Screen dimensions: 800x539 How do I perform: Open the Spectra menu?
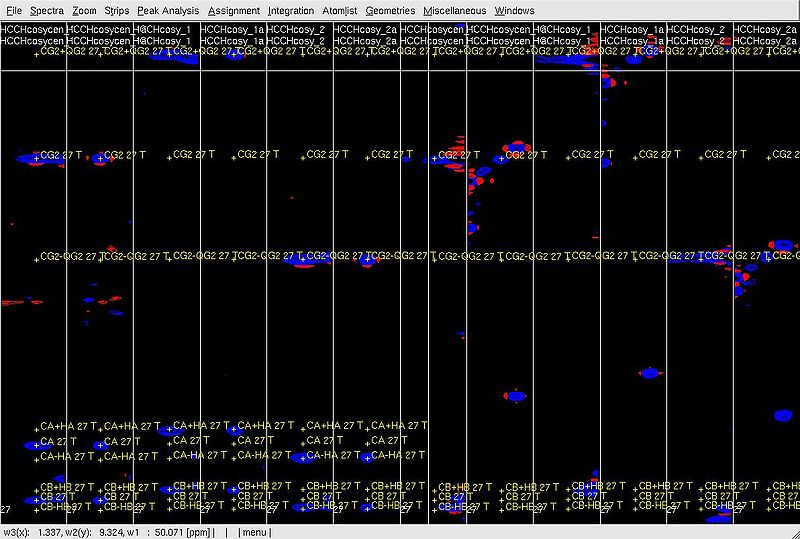(47, 10)
